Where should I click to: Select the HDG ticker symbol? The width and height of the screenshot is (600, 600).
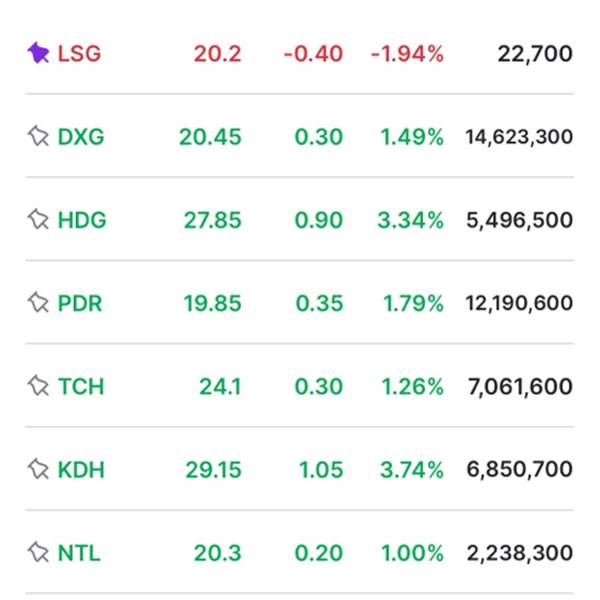(x=82, y=220)
